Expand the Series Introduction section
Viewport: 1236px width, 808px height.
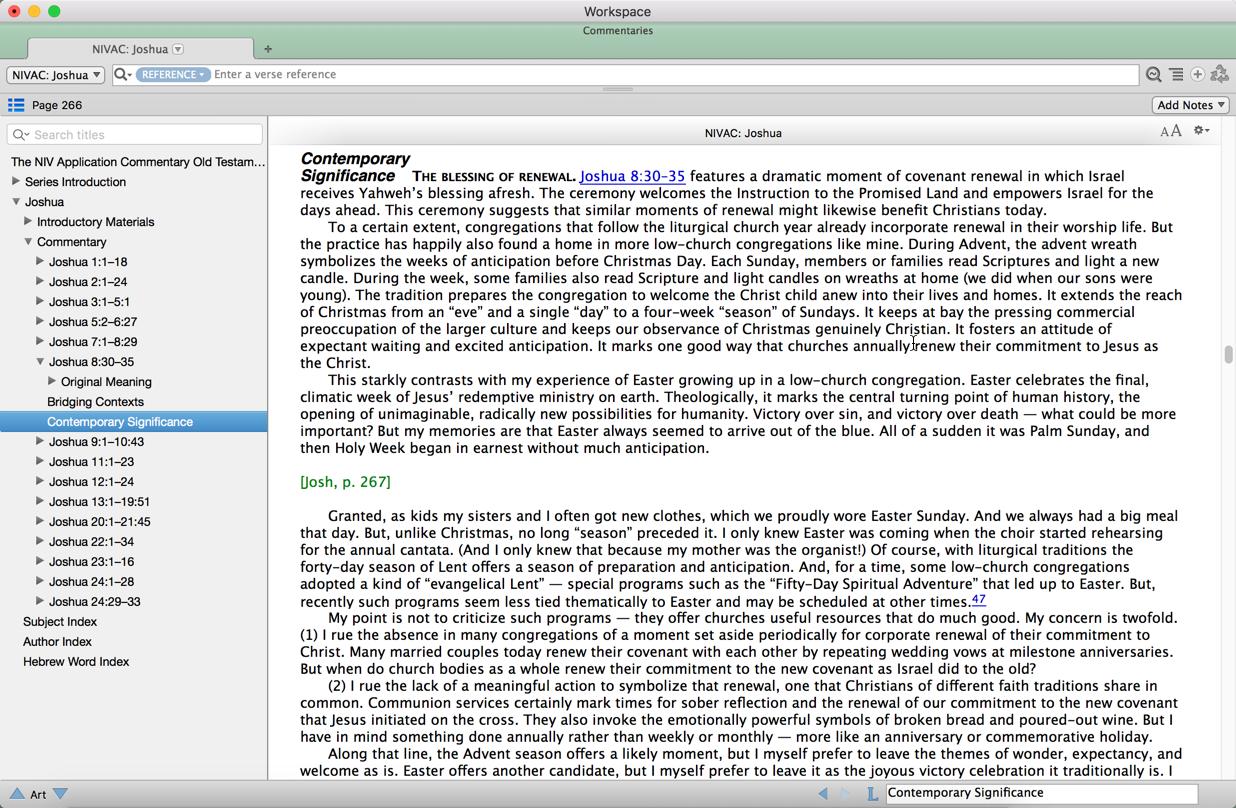point(16,182)
